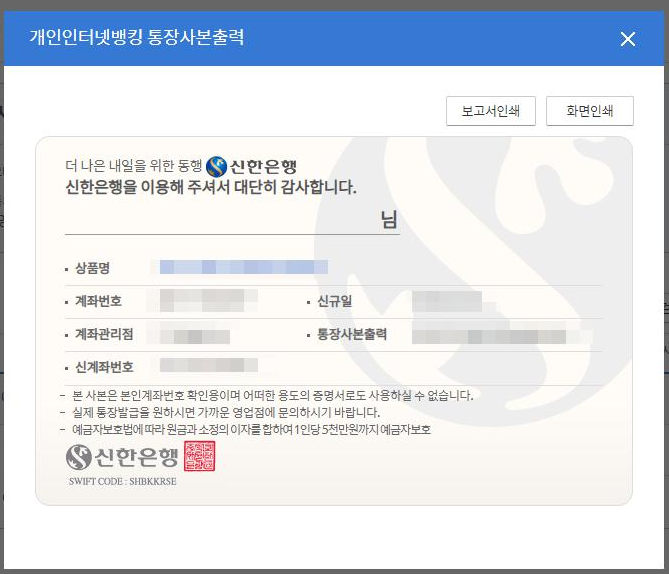The width and height of the screenshot is (669, 574).
Task: Click the SWIFT CODE : SHBKKRSE text
Action: (122, 481)
